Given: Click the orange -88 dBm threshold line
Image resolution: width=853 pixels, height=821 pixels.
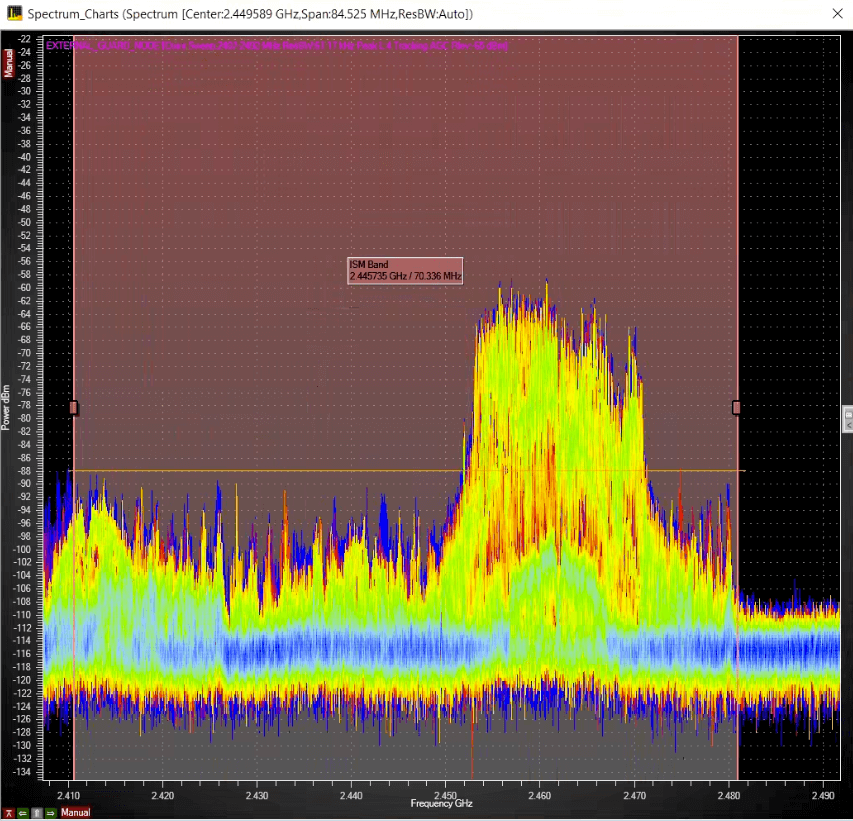Looking at the screenshot, I should [406, 471].
